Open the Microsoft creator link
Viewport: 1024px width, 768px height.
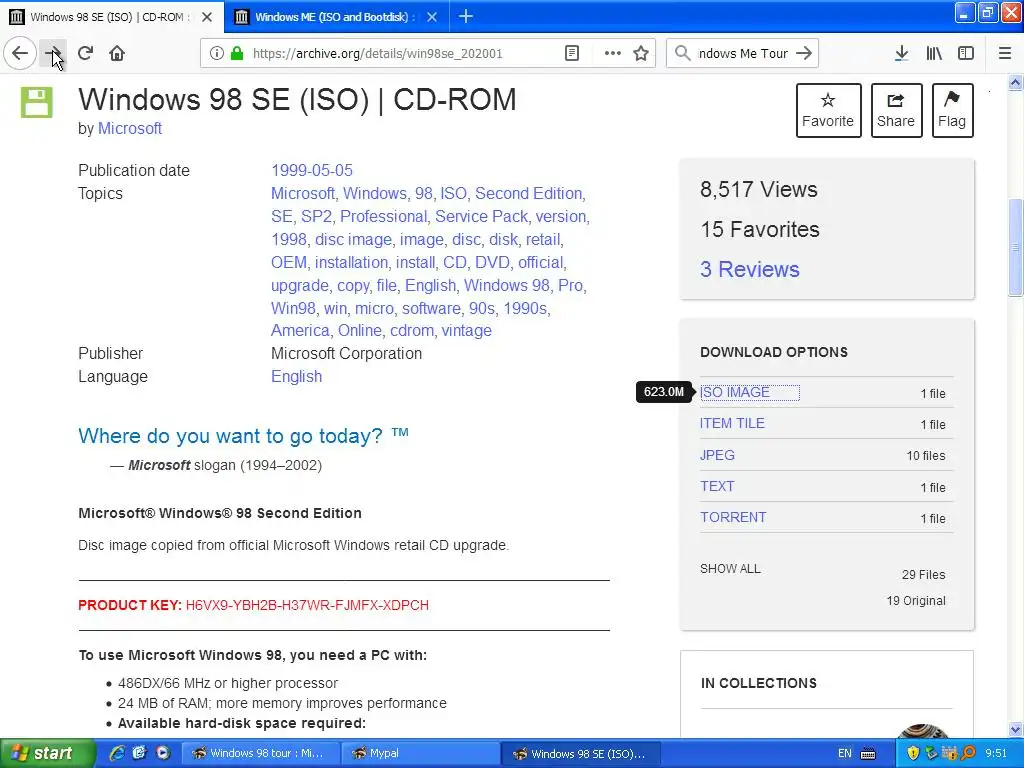pos(129,129)
